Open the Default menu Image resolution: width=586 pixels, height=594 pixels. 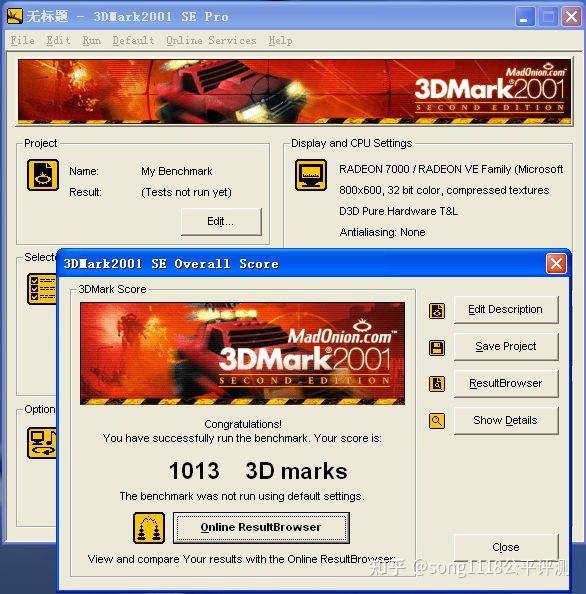tap(133, 40)
